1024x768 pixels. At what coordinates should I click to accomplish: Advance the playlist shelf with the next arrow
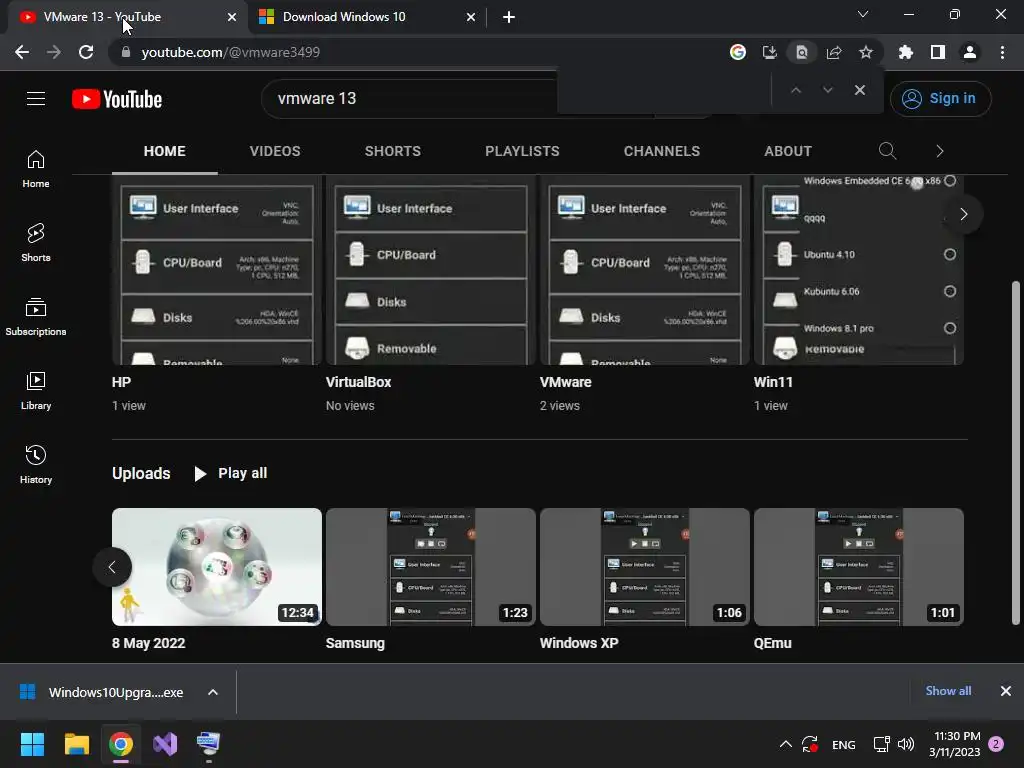pyautogui.click(x=963, y=214)
